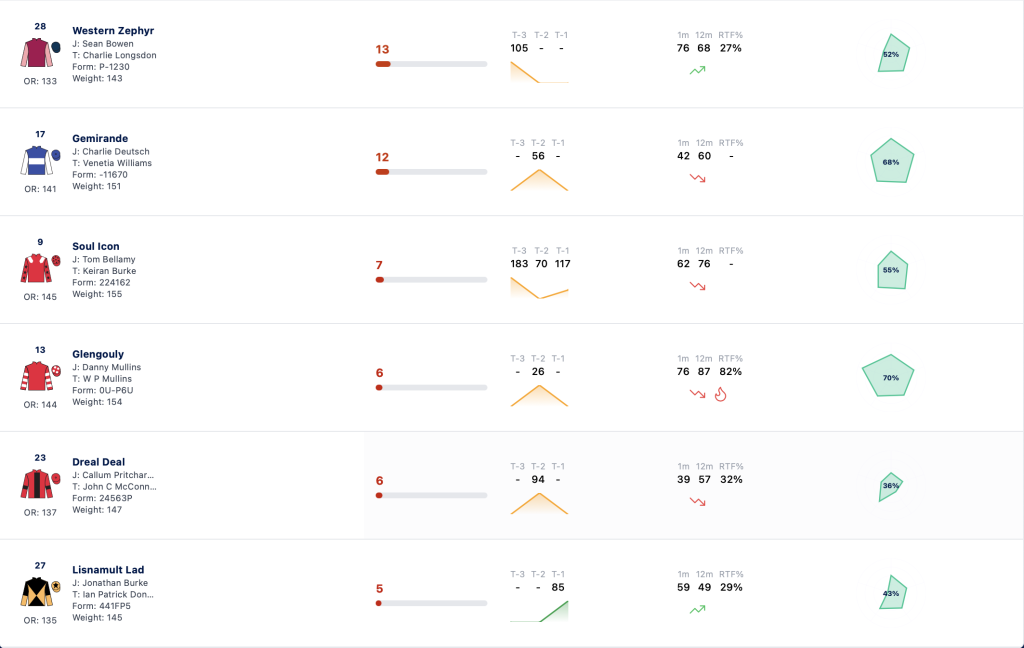This screenshot has height=648, width=1024.
Task: Click Lisnamult Lad's green rising sparkline chart
Action: pyautogui.click(x=539, y=611)
